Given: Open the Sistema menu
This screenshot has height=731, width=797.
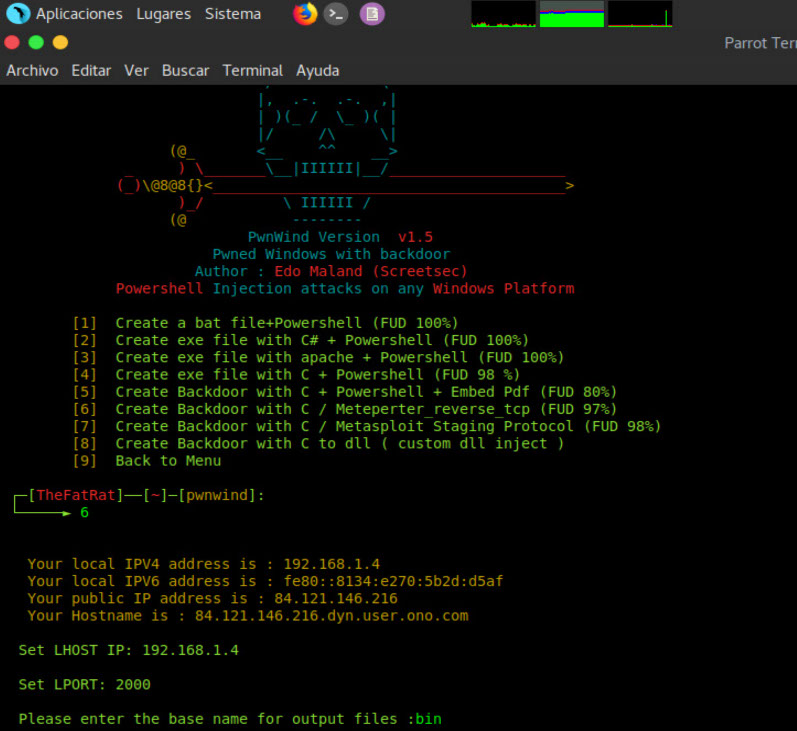Looking at the screenshot, I should tap(233, 14).
